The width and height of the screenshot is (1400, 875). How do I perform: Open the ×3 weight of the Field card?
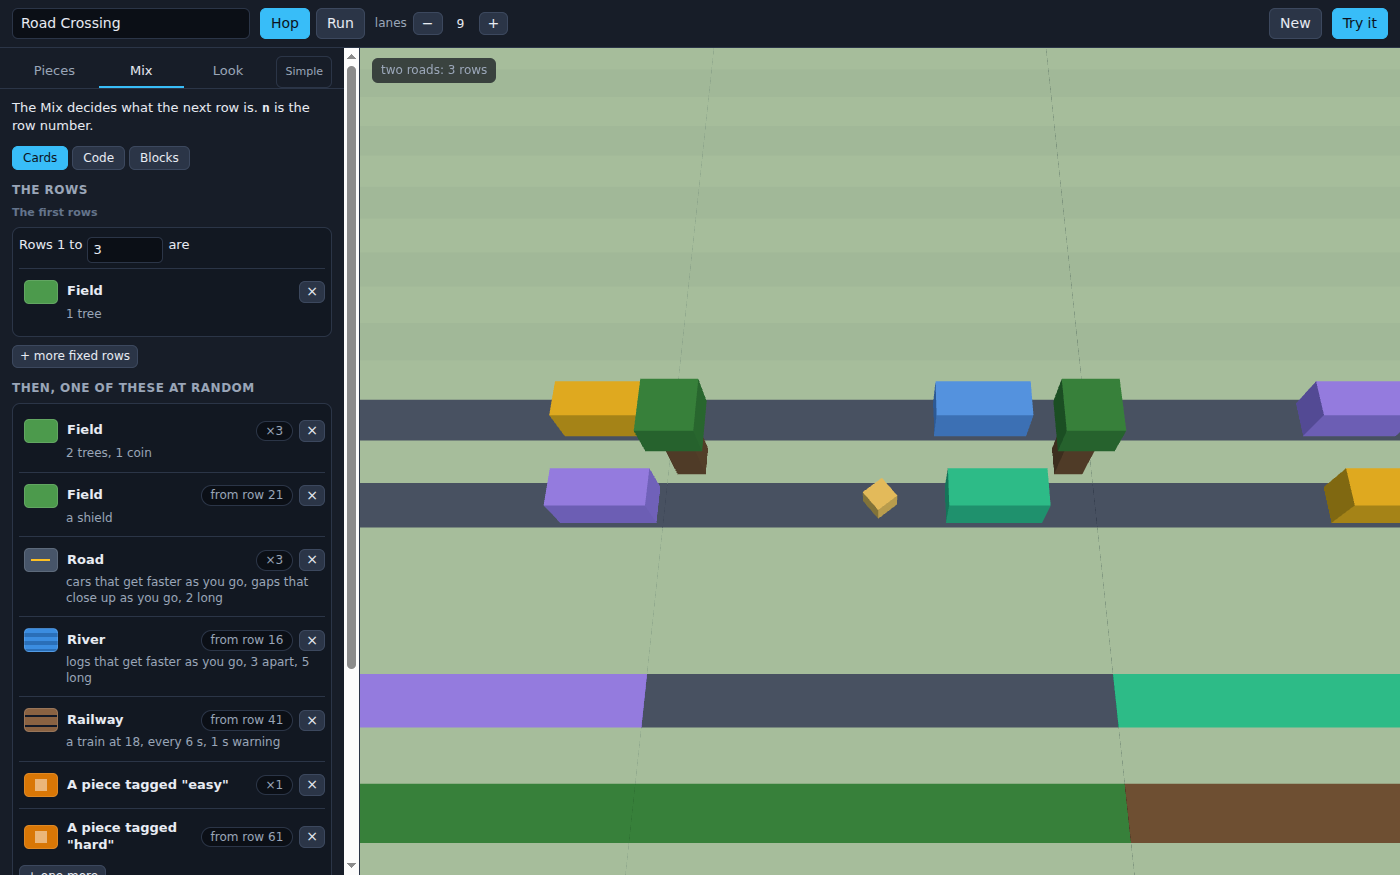274,431
